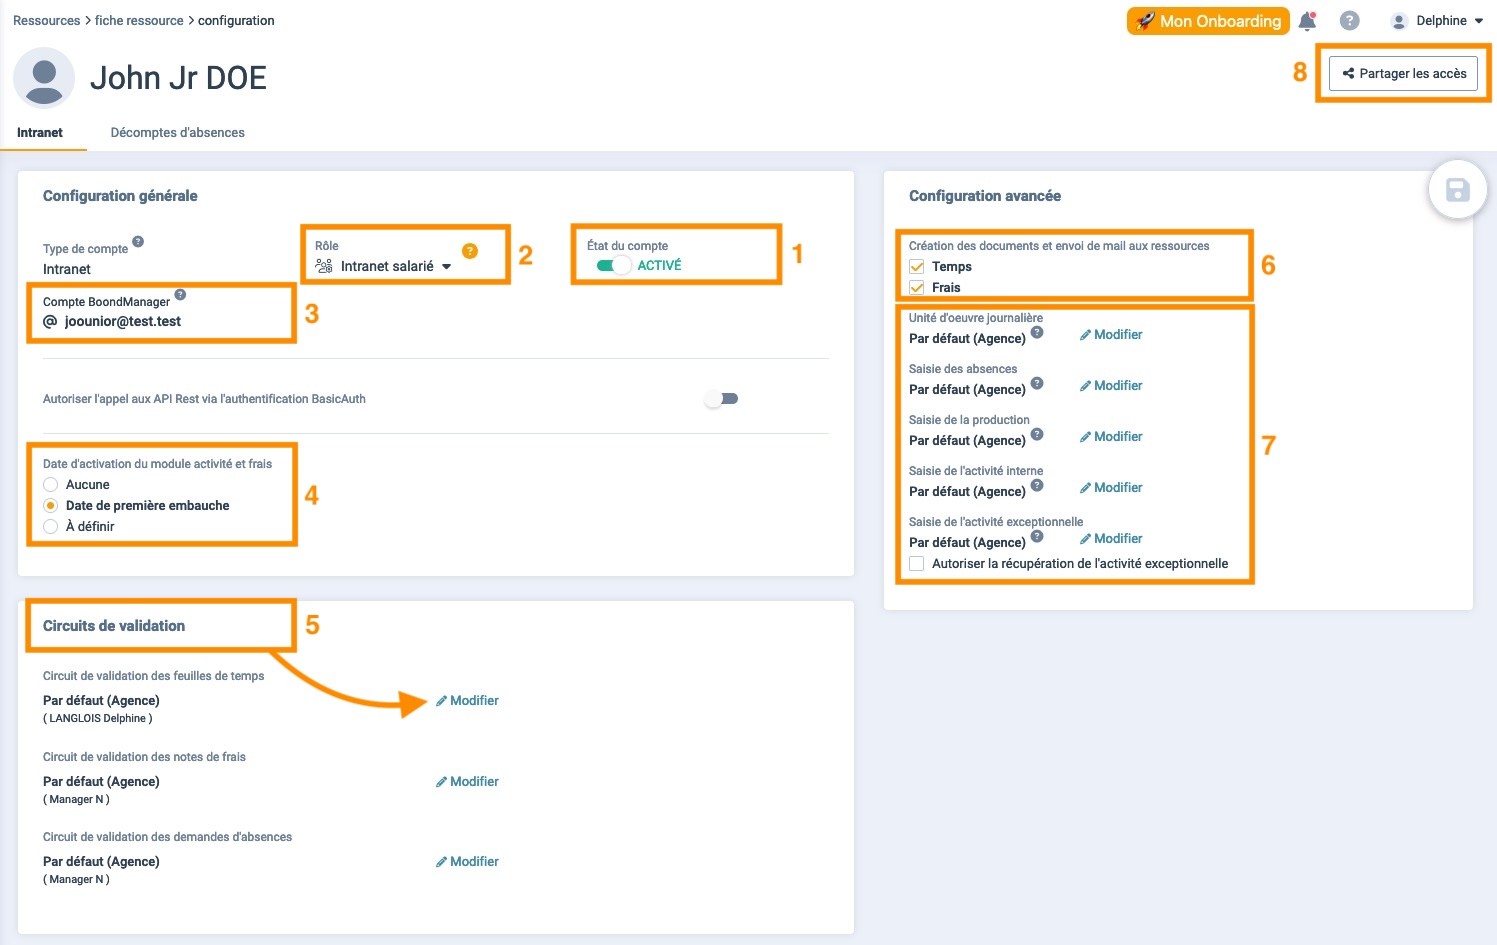
Task: Click Partager les accès button
Action: pyautogui.click(x=1403, y=73)
